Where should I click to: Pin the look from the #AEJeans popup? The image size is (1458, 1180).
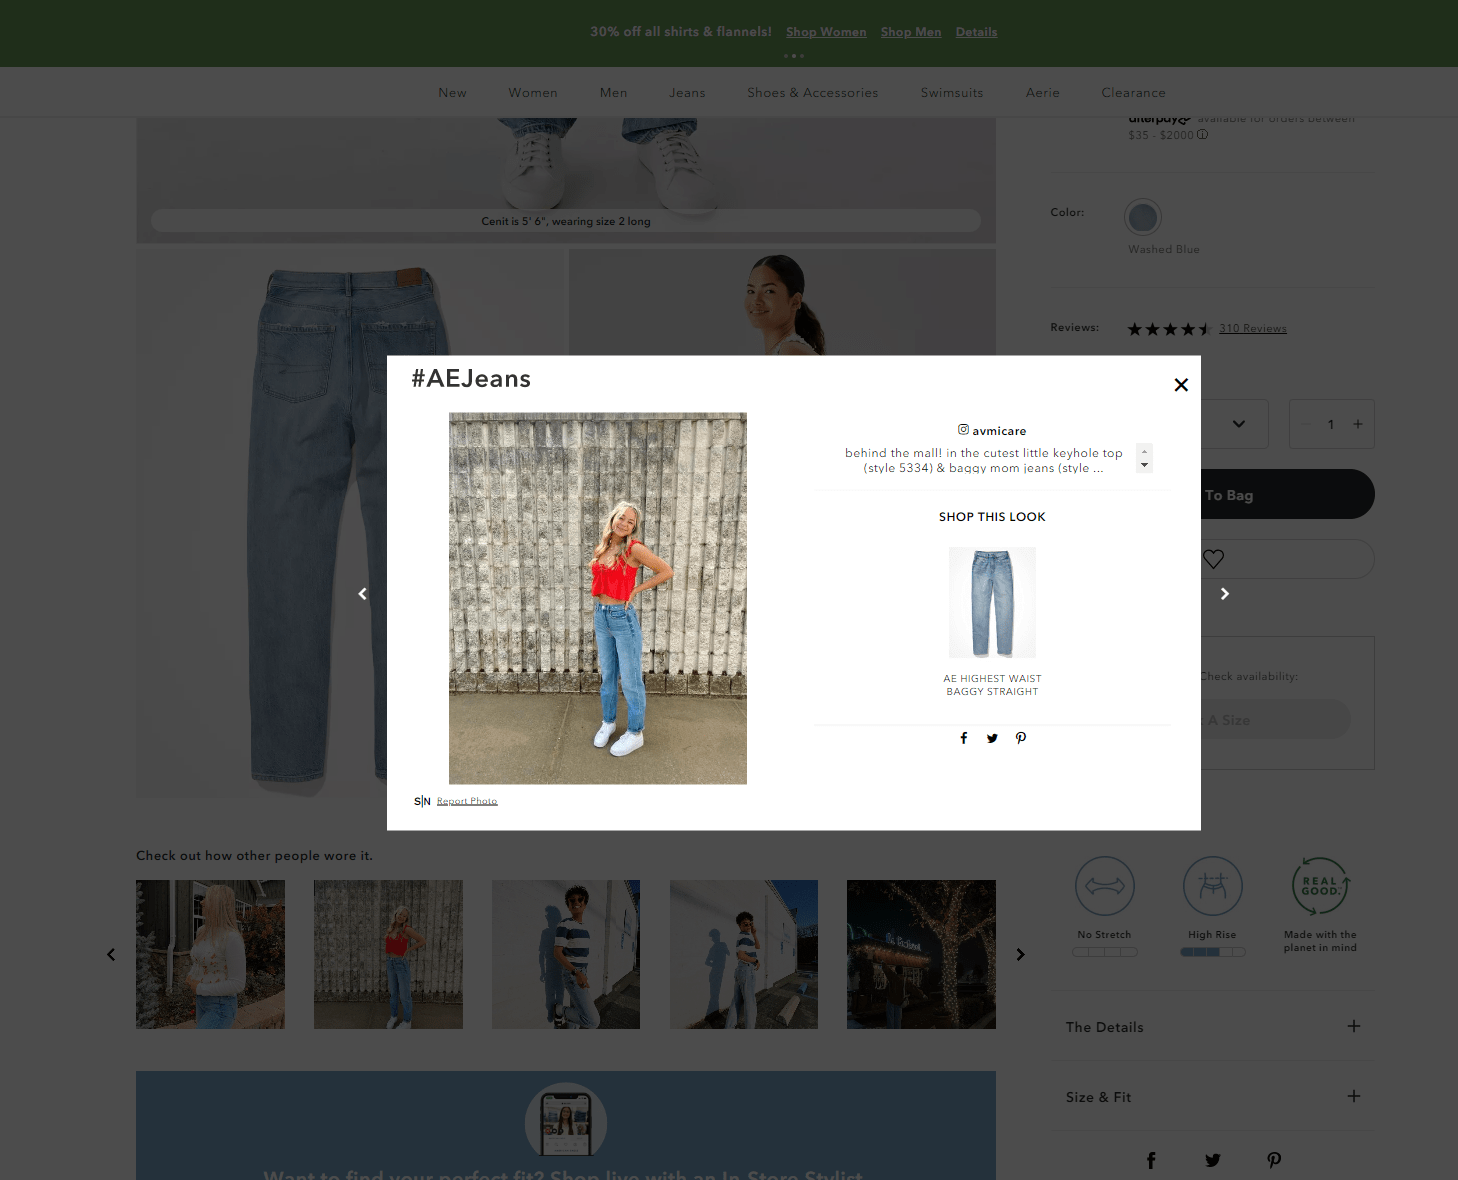(1021, 738)
